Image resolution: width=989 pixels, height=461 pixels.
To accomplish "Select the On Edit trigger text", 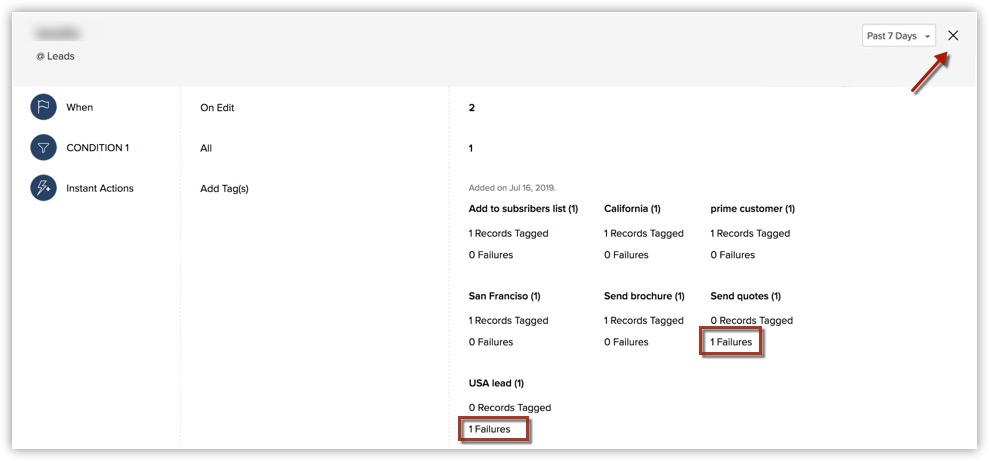I will [217, 108].
